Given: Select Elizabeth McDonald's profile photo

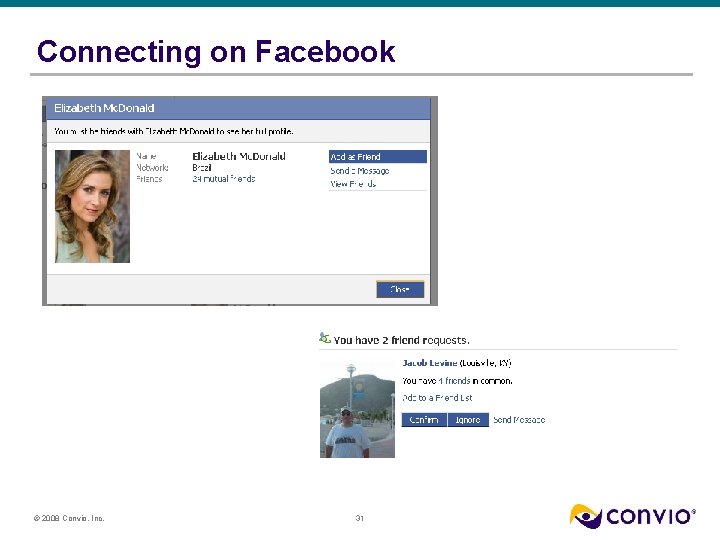Looking at the screenshot, I should tap(92, 206).
